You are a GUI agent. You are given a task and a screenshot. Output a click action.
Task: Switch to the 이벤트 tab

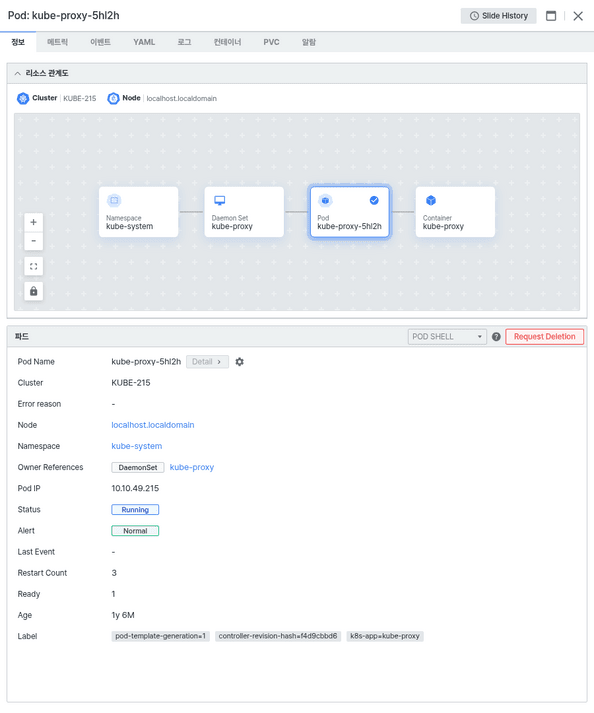[100, 42]
